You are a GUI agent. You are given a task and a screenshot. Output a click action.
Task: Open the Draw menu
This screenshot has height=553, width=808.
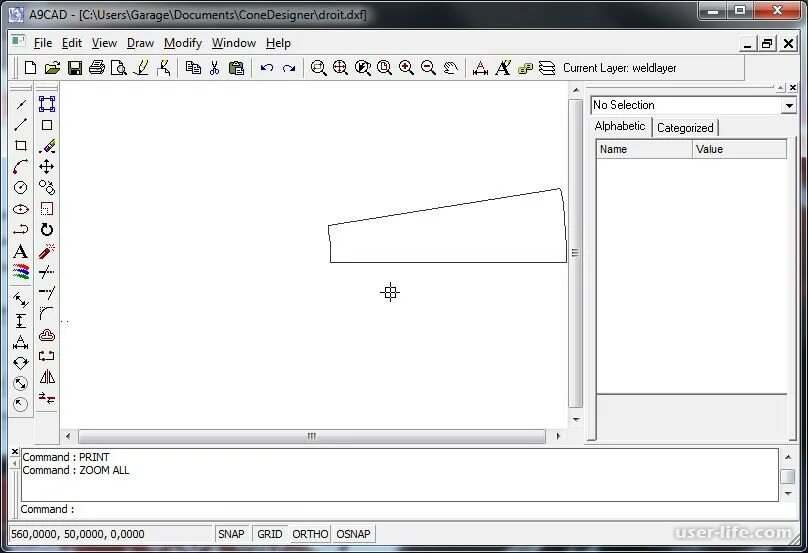[140, 43]
